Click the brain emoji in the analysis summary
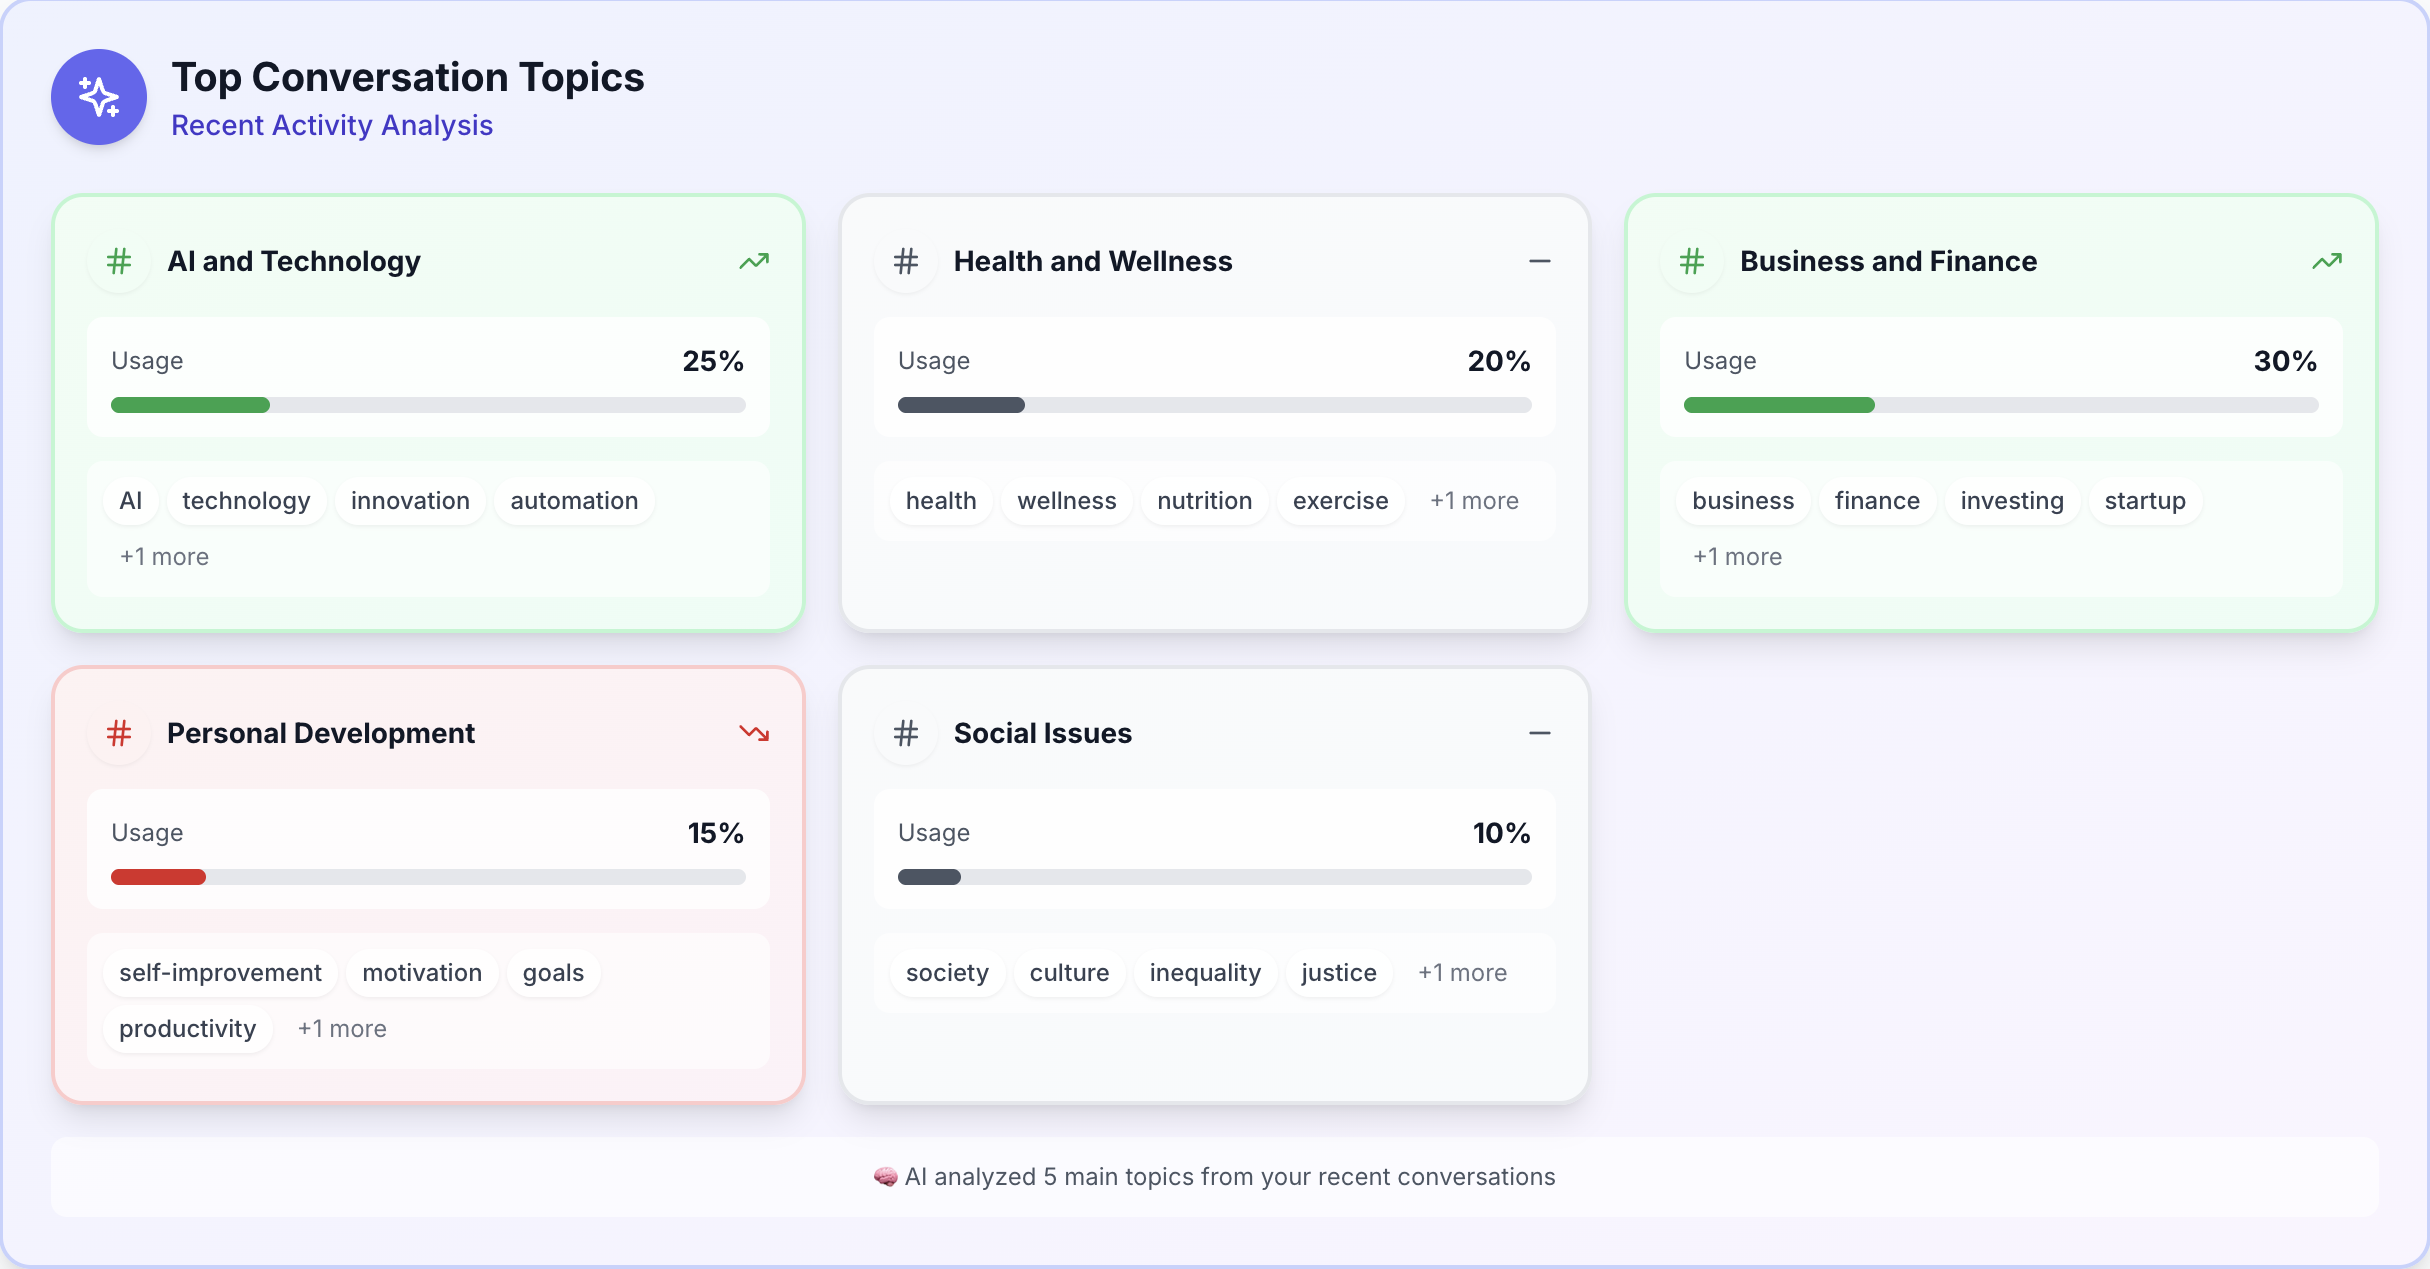The image size is (2430, 1269). (886, 1177)
